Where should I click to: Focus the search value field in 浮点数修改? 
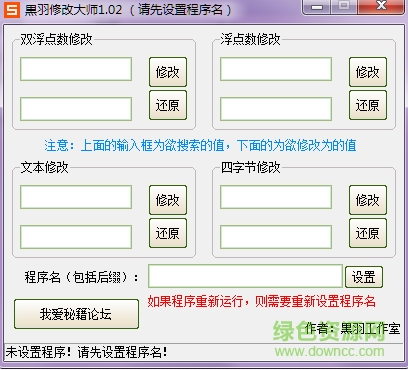[276, 69]
